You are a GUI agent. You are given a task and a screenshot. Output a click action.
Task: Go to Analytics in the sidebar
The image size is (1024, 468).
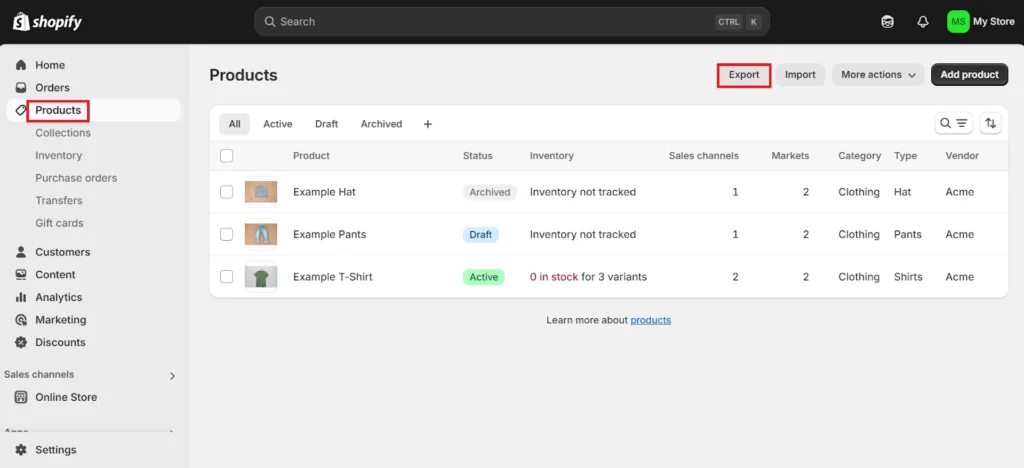pyautogui.click(x=58, y=297)
